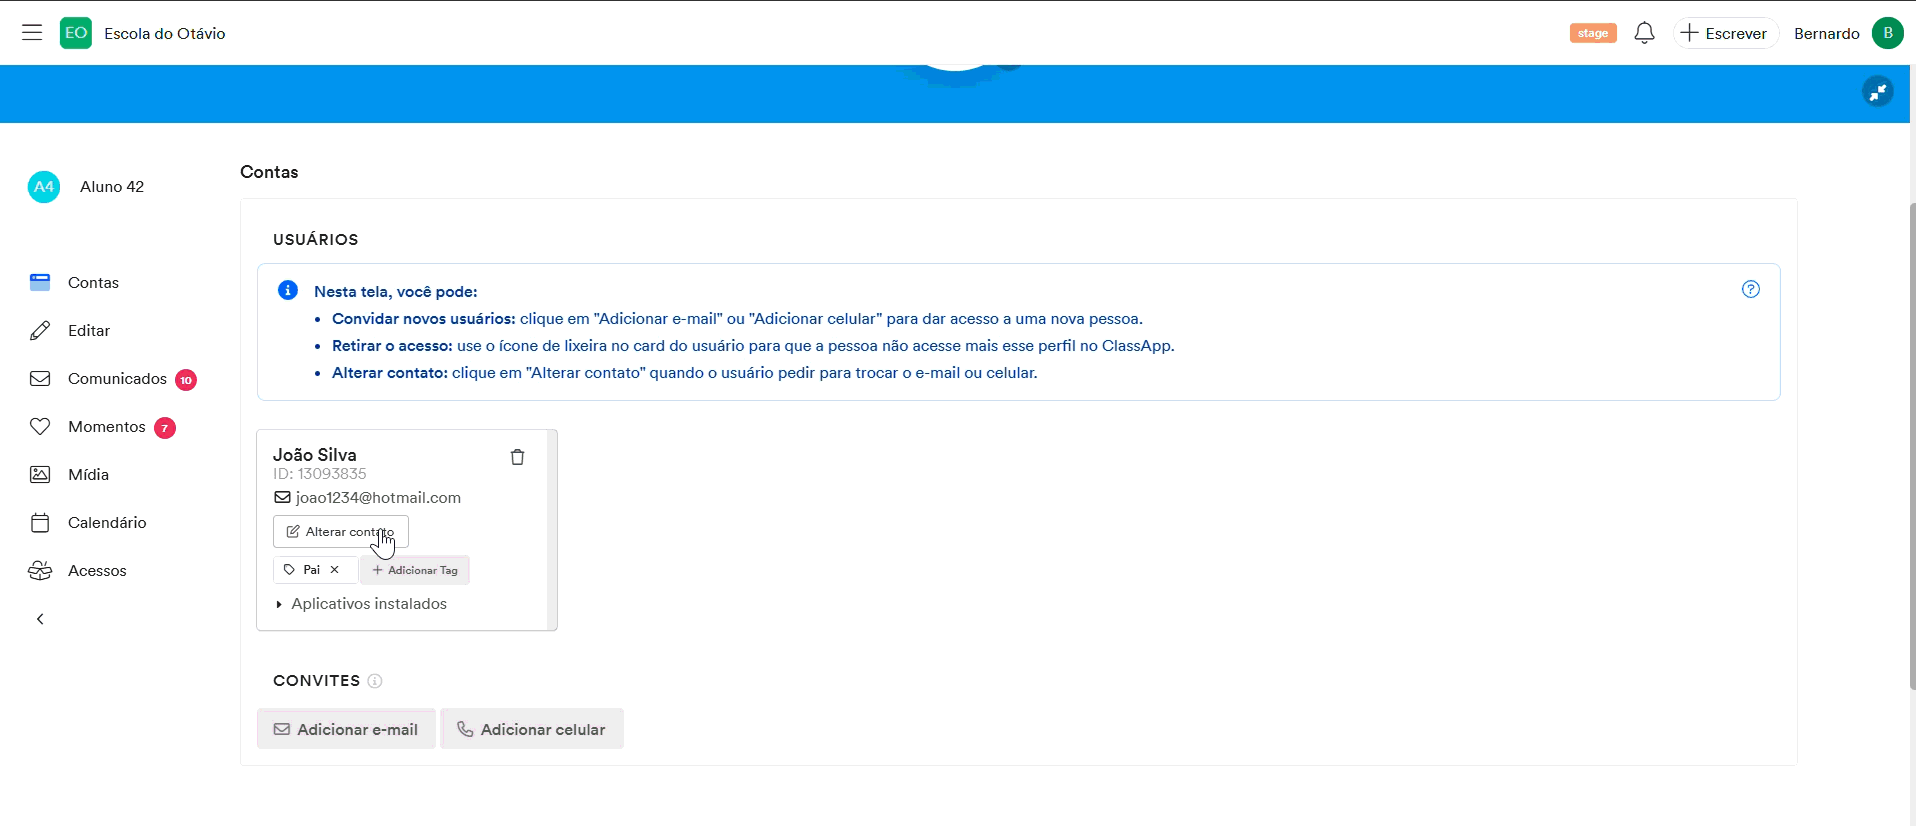This screenshot has height=826, width=1916.
Task: Click the collapse banner arrows icon
Action: [1877, 92]
